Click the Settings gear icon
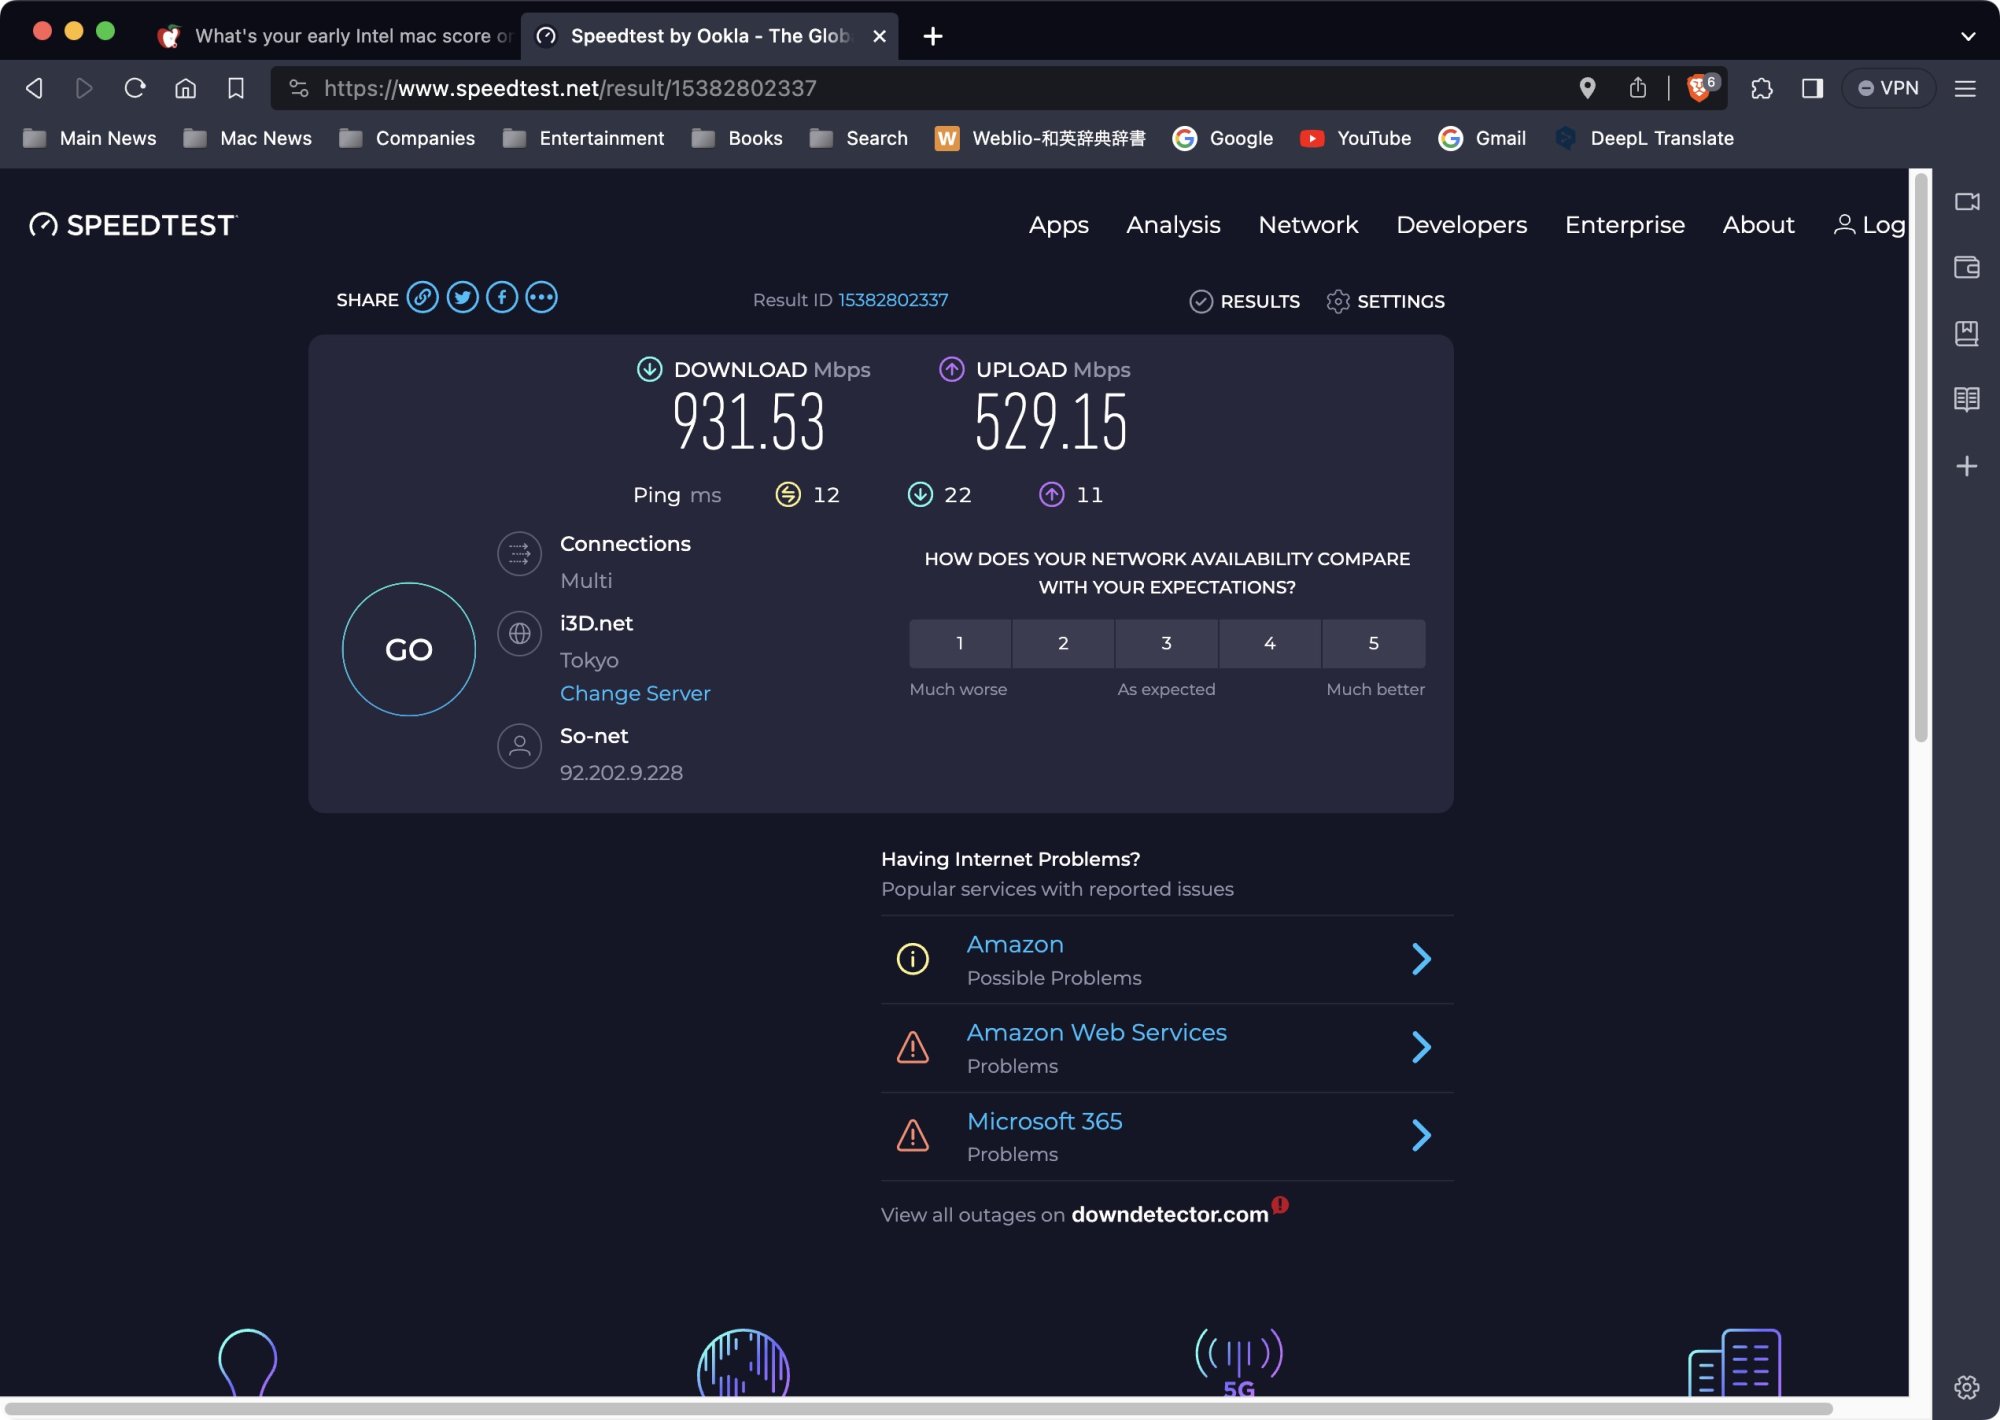Viewport: 2000px width, 1420px height. 1338,301
